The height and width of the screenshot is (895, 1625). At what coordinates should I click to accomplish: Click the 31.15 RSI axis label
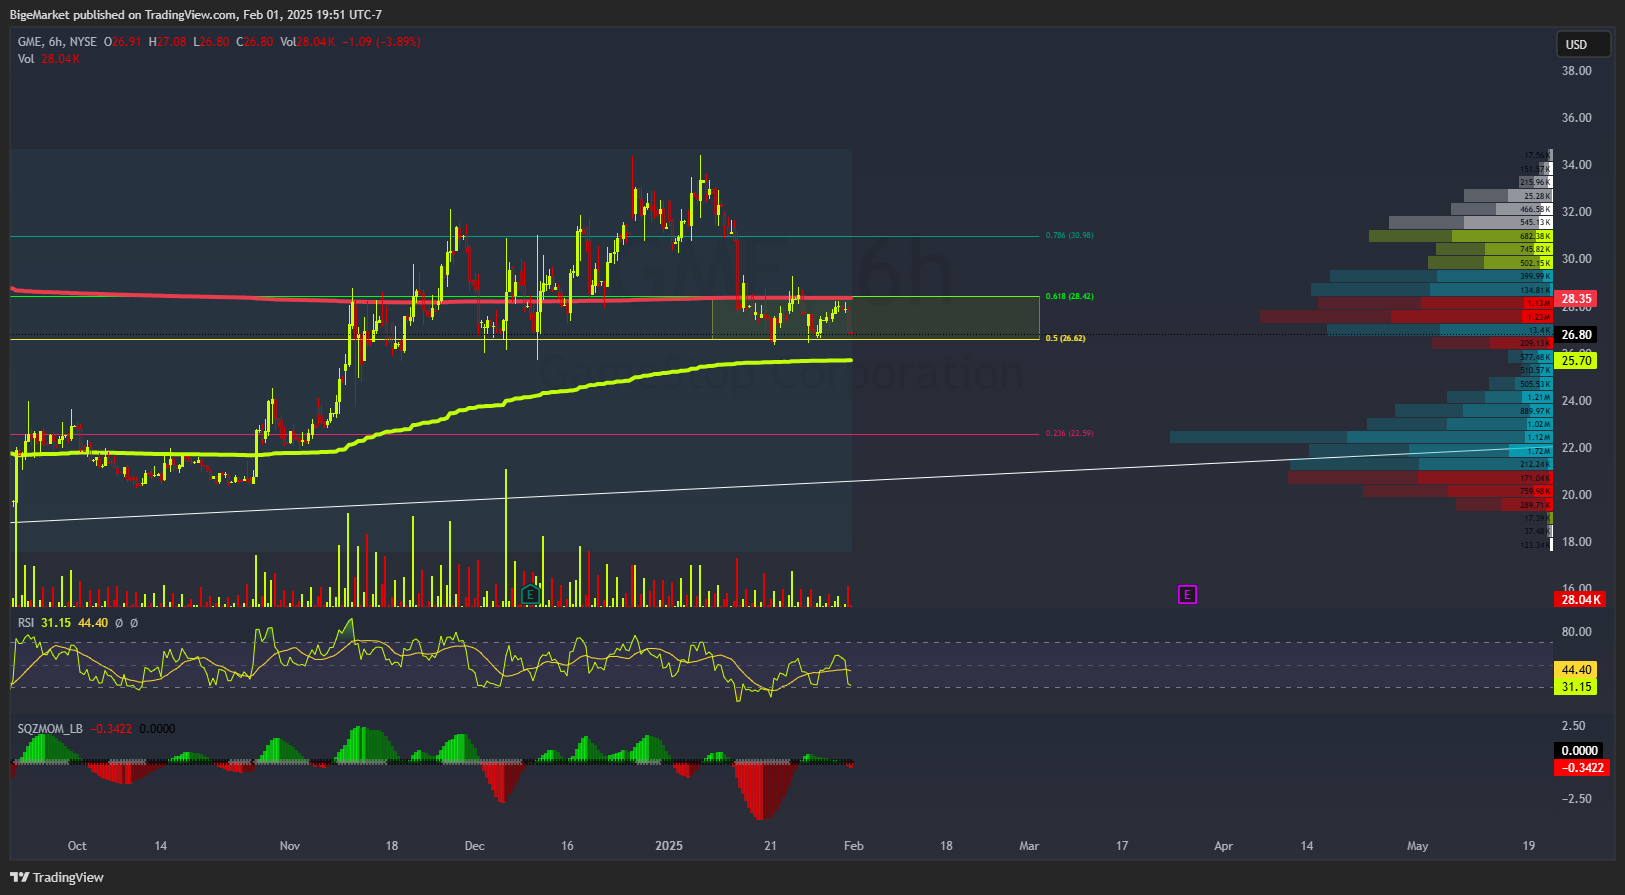pyautogui.click(x=1576, y=687)
